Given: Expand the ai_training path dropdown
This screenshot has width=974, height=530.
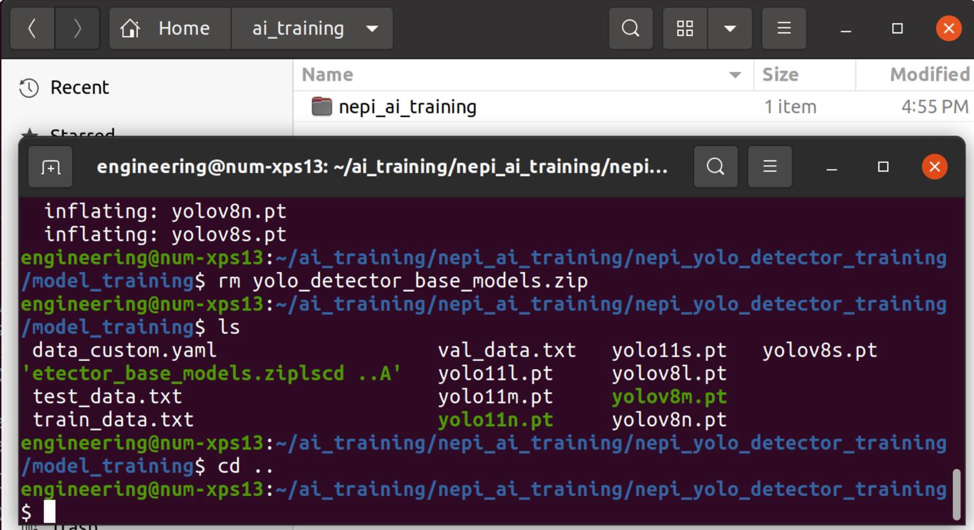Looking at the screenshot, I should point(372,29).
